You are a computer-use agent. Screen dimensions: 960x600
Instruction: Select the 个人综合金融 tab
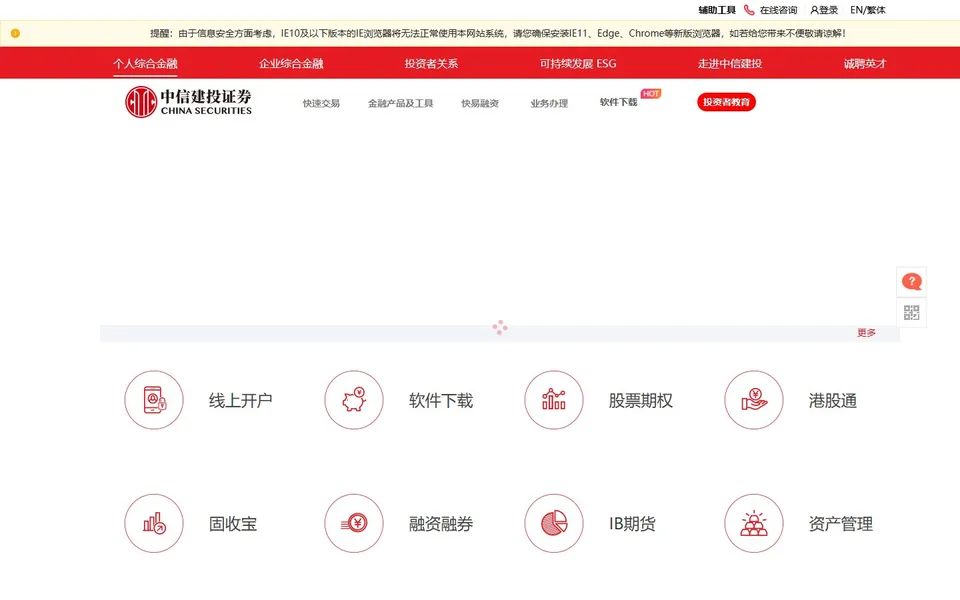145,63
